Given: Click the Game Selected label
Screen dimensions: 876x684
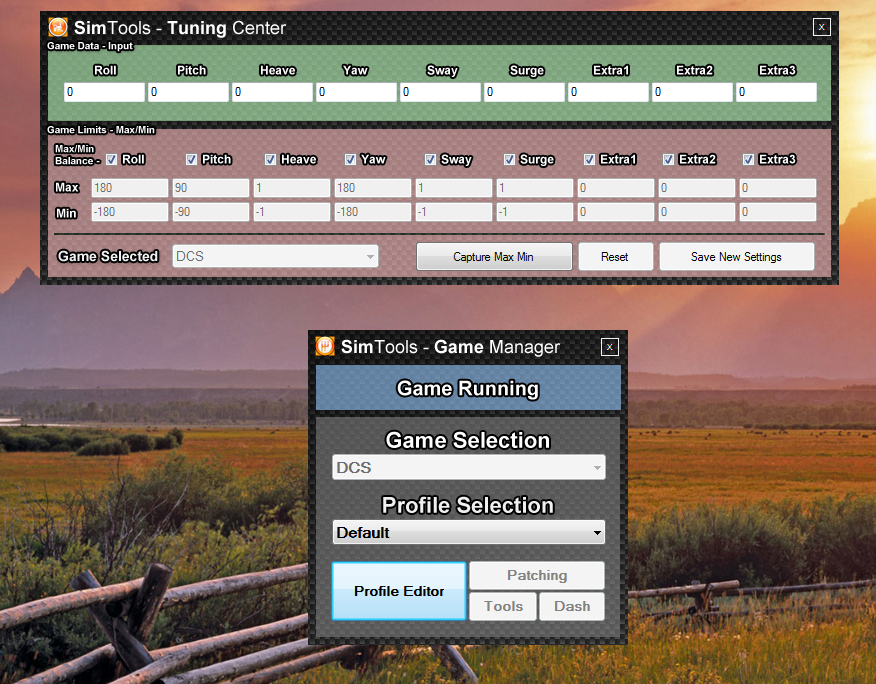Looking at the screenshot, I should tap(108, 256).
